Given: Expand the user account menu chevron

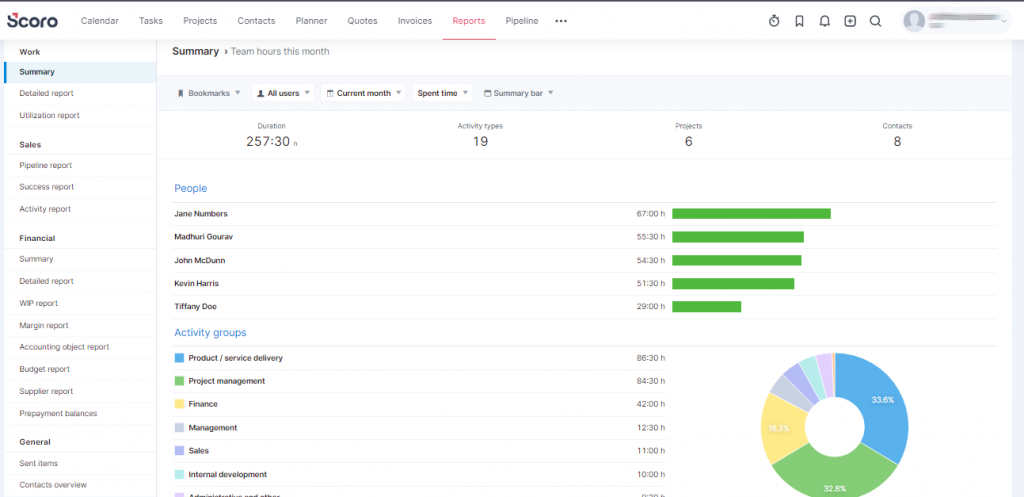Looking at the screenshot, I should pos(1004,22).
